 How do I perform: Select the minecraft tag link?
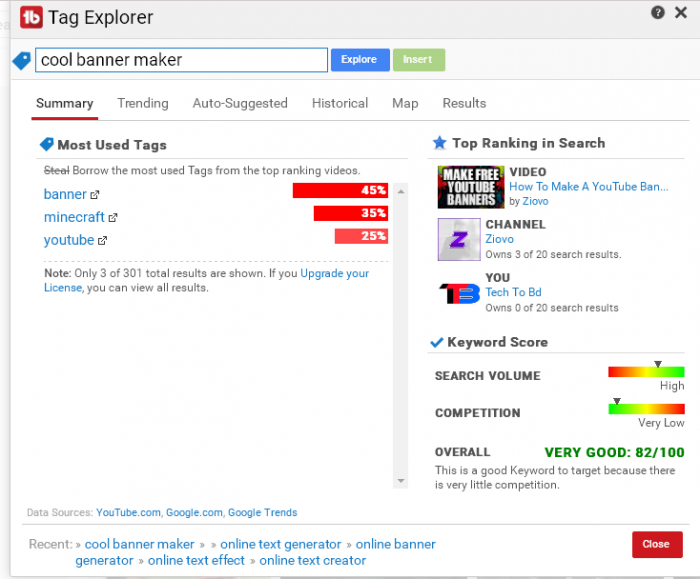[x=74, y=217]
